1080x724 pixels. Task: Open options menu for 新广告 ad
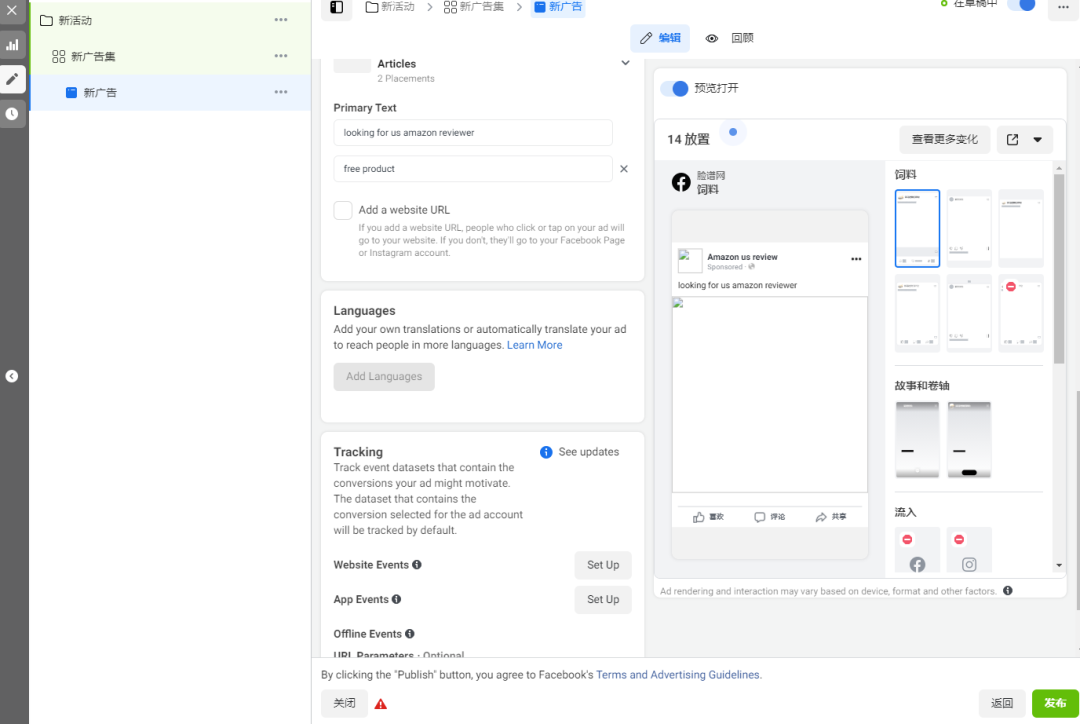point(281,92)
